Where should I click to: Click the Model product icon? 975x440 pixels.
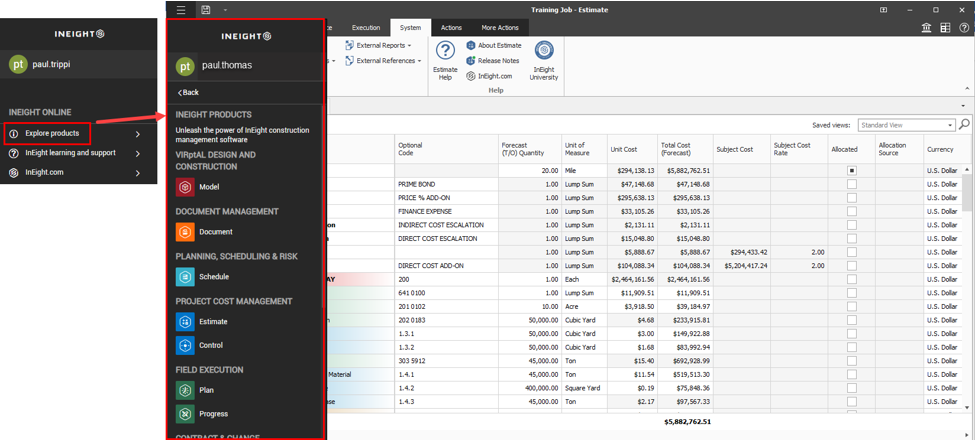[185, 186]
